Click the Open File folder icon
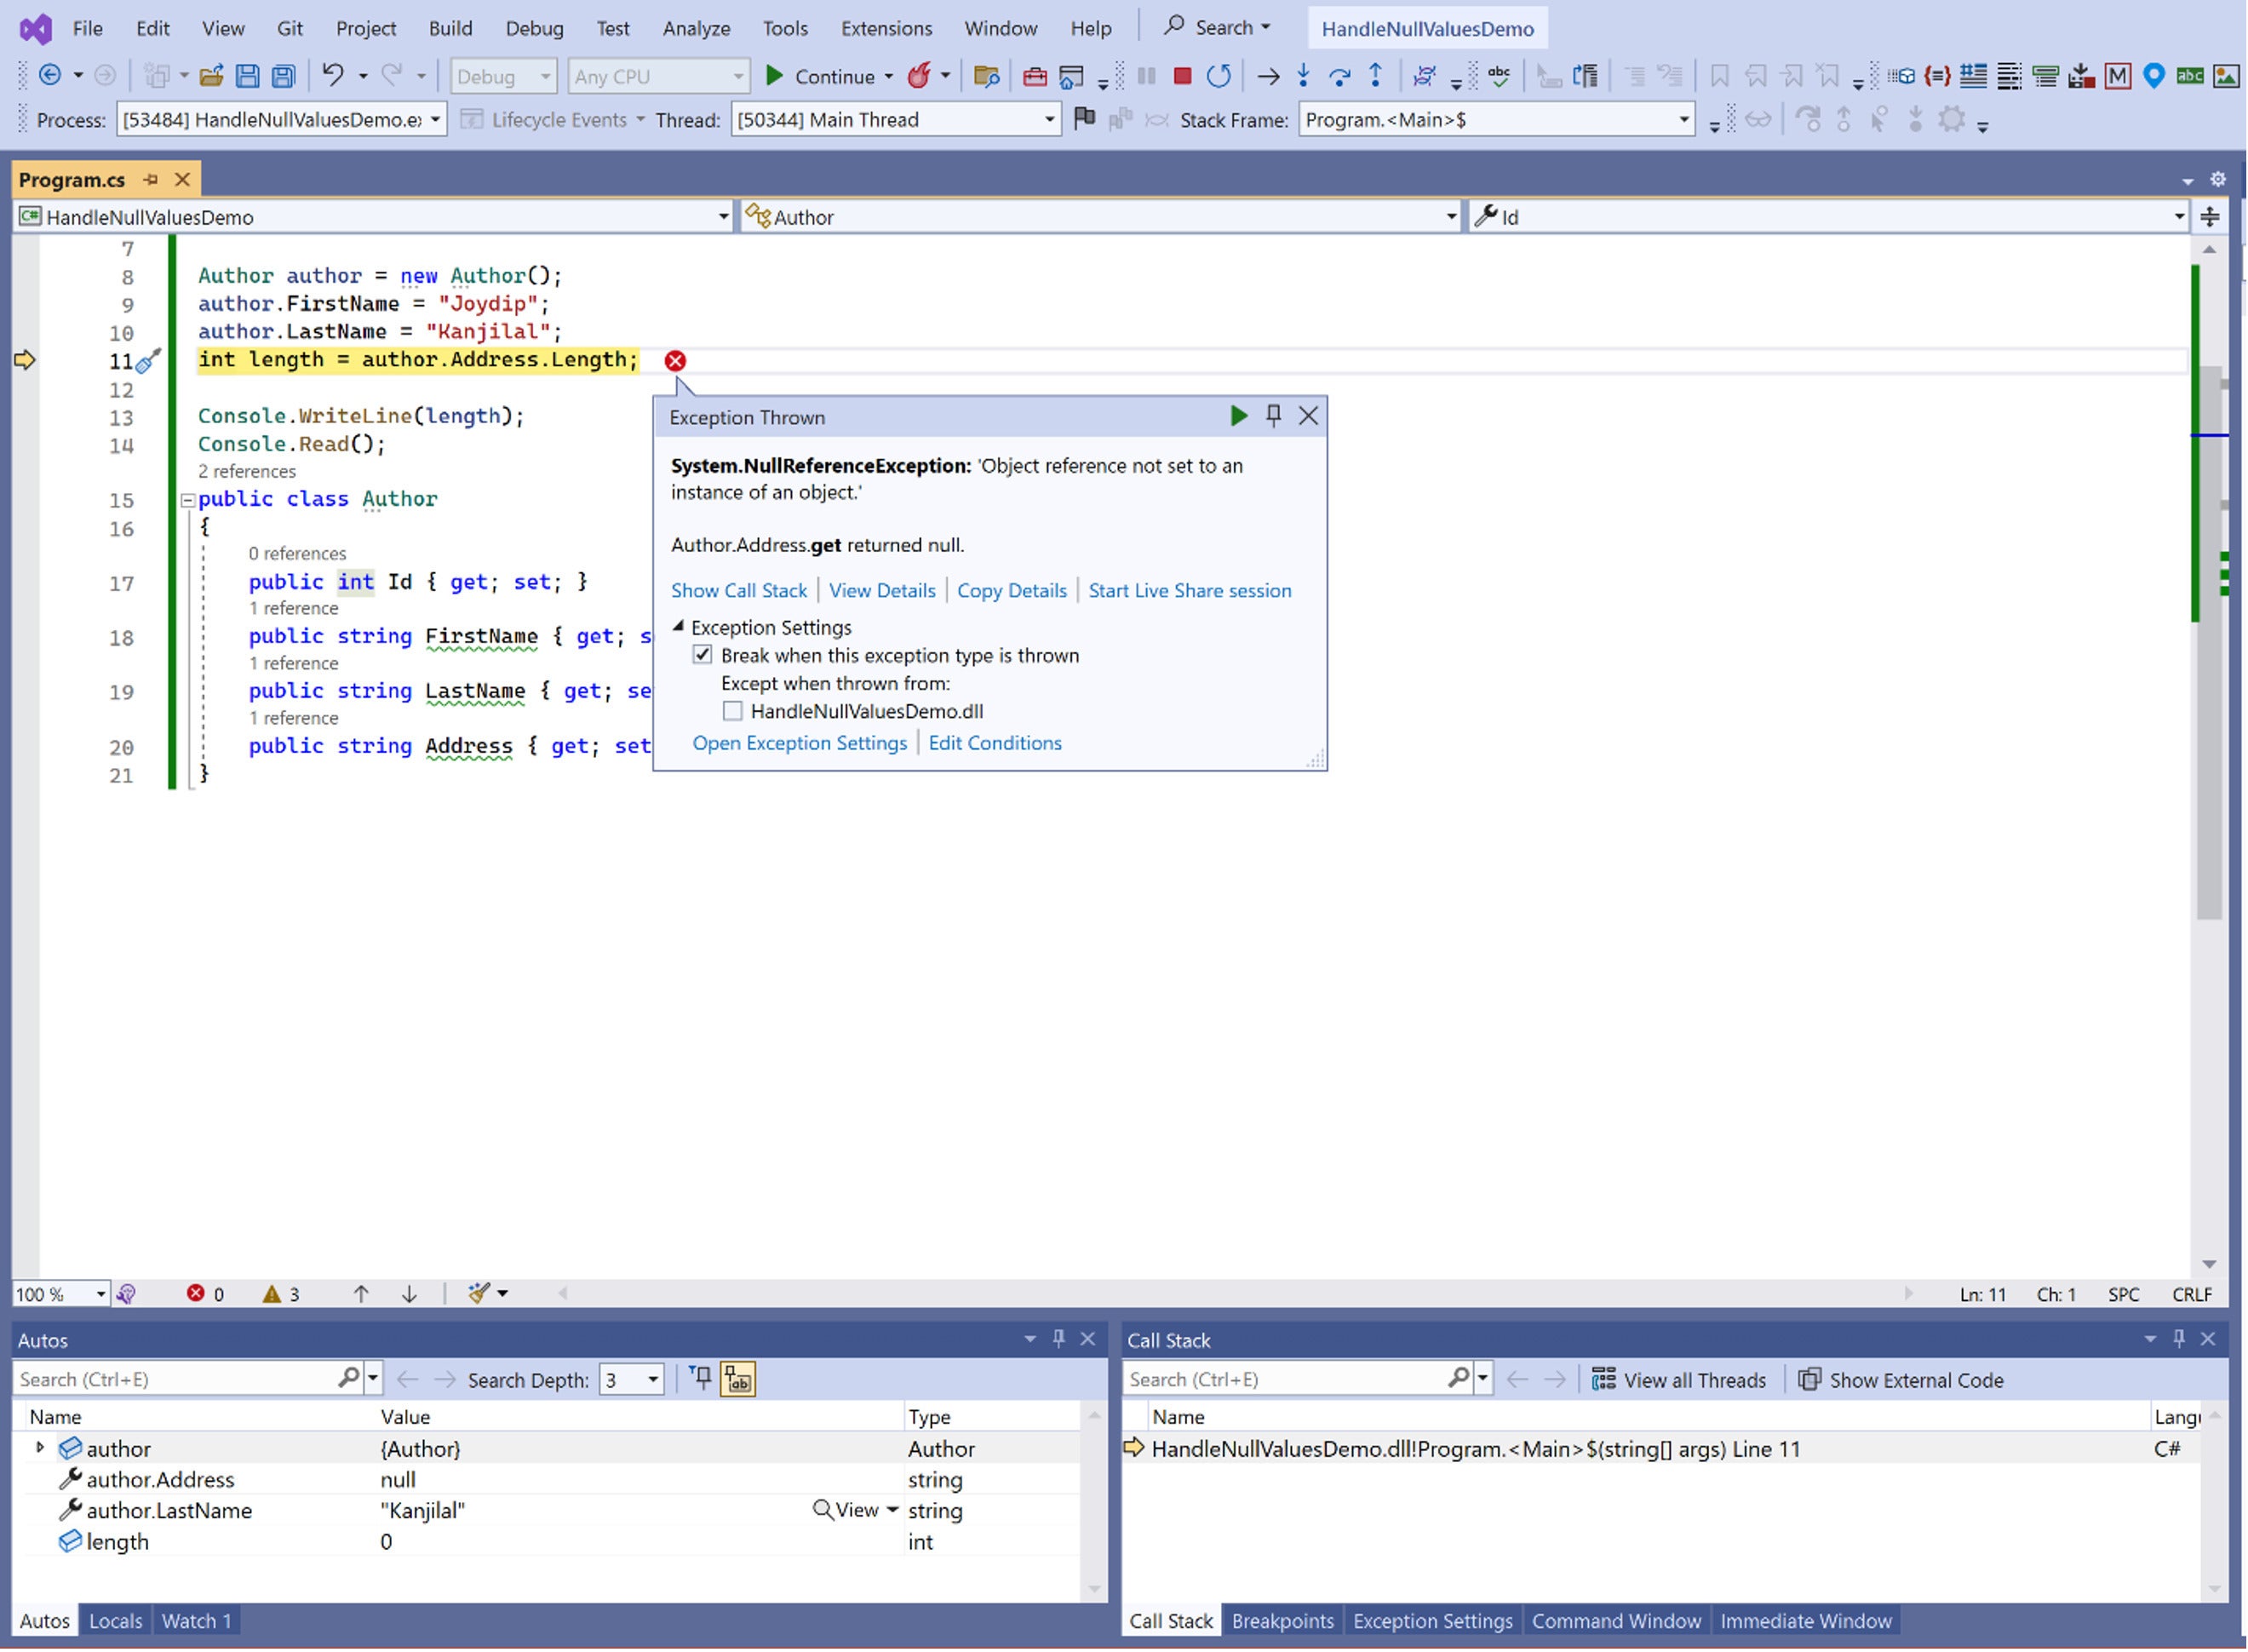The width and height of the screenshot is (2248, 1652). click(211, 76)
